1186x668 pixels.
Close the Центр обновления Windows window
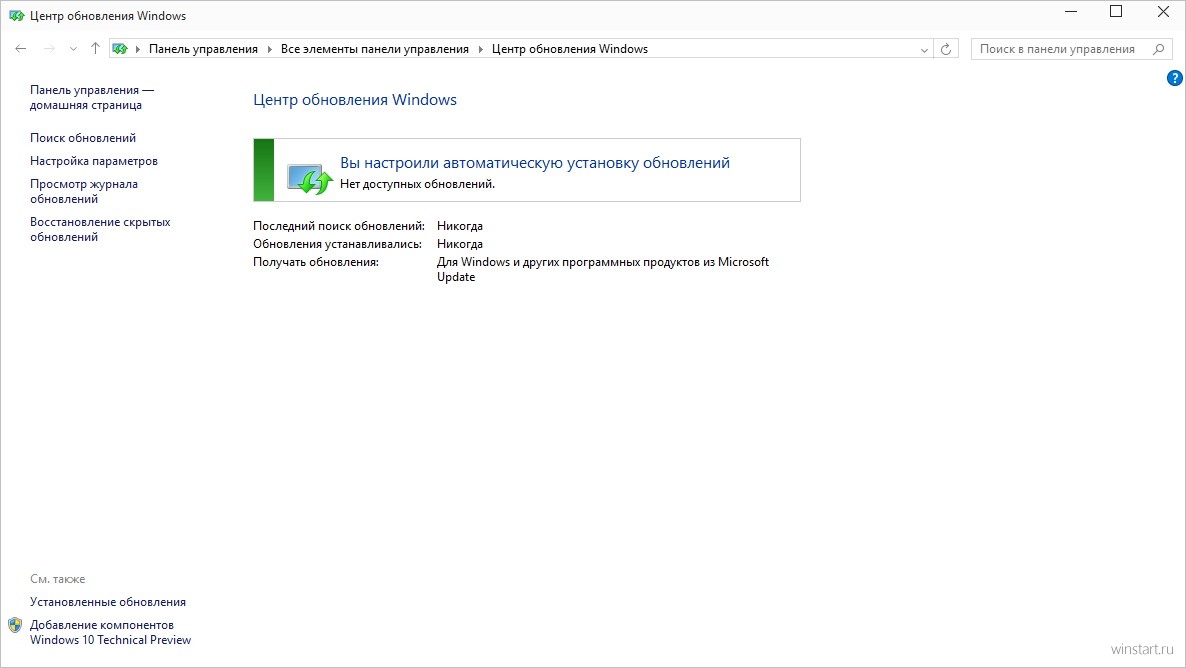[x=1163, y=12]
